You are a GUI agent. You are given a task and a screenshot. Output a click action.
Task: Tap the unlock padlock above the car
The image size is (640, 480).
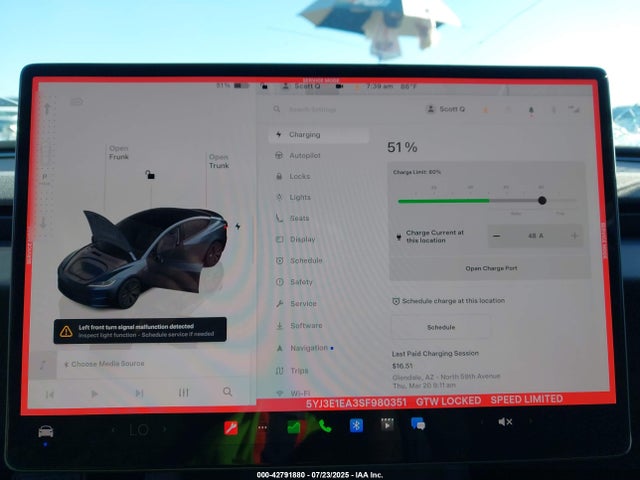[x=150, y=175]
